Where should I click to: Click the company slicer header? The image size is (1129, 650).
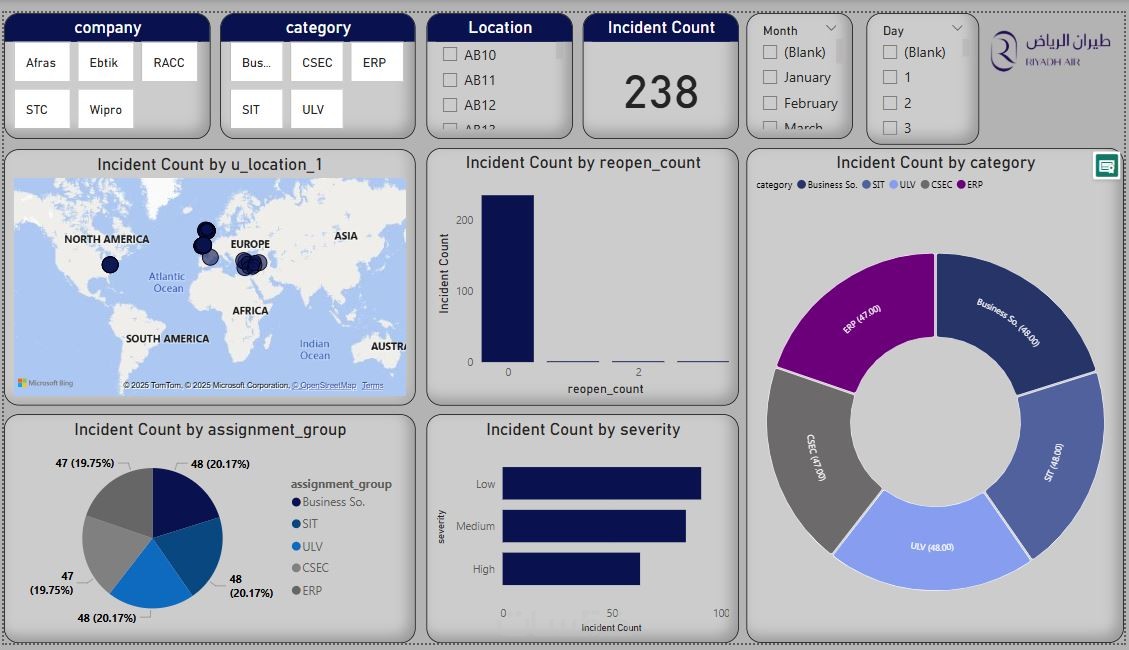pos(107,27)
